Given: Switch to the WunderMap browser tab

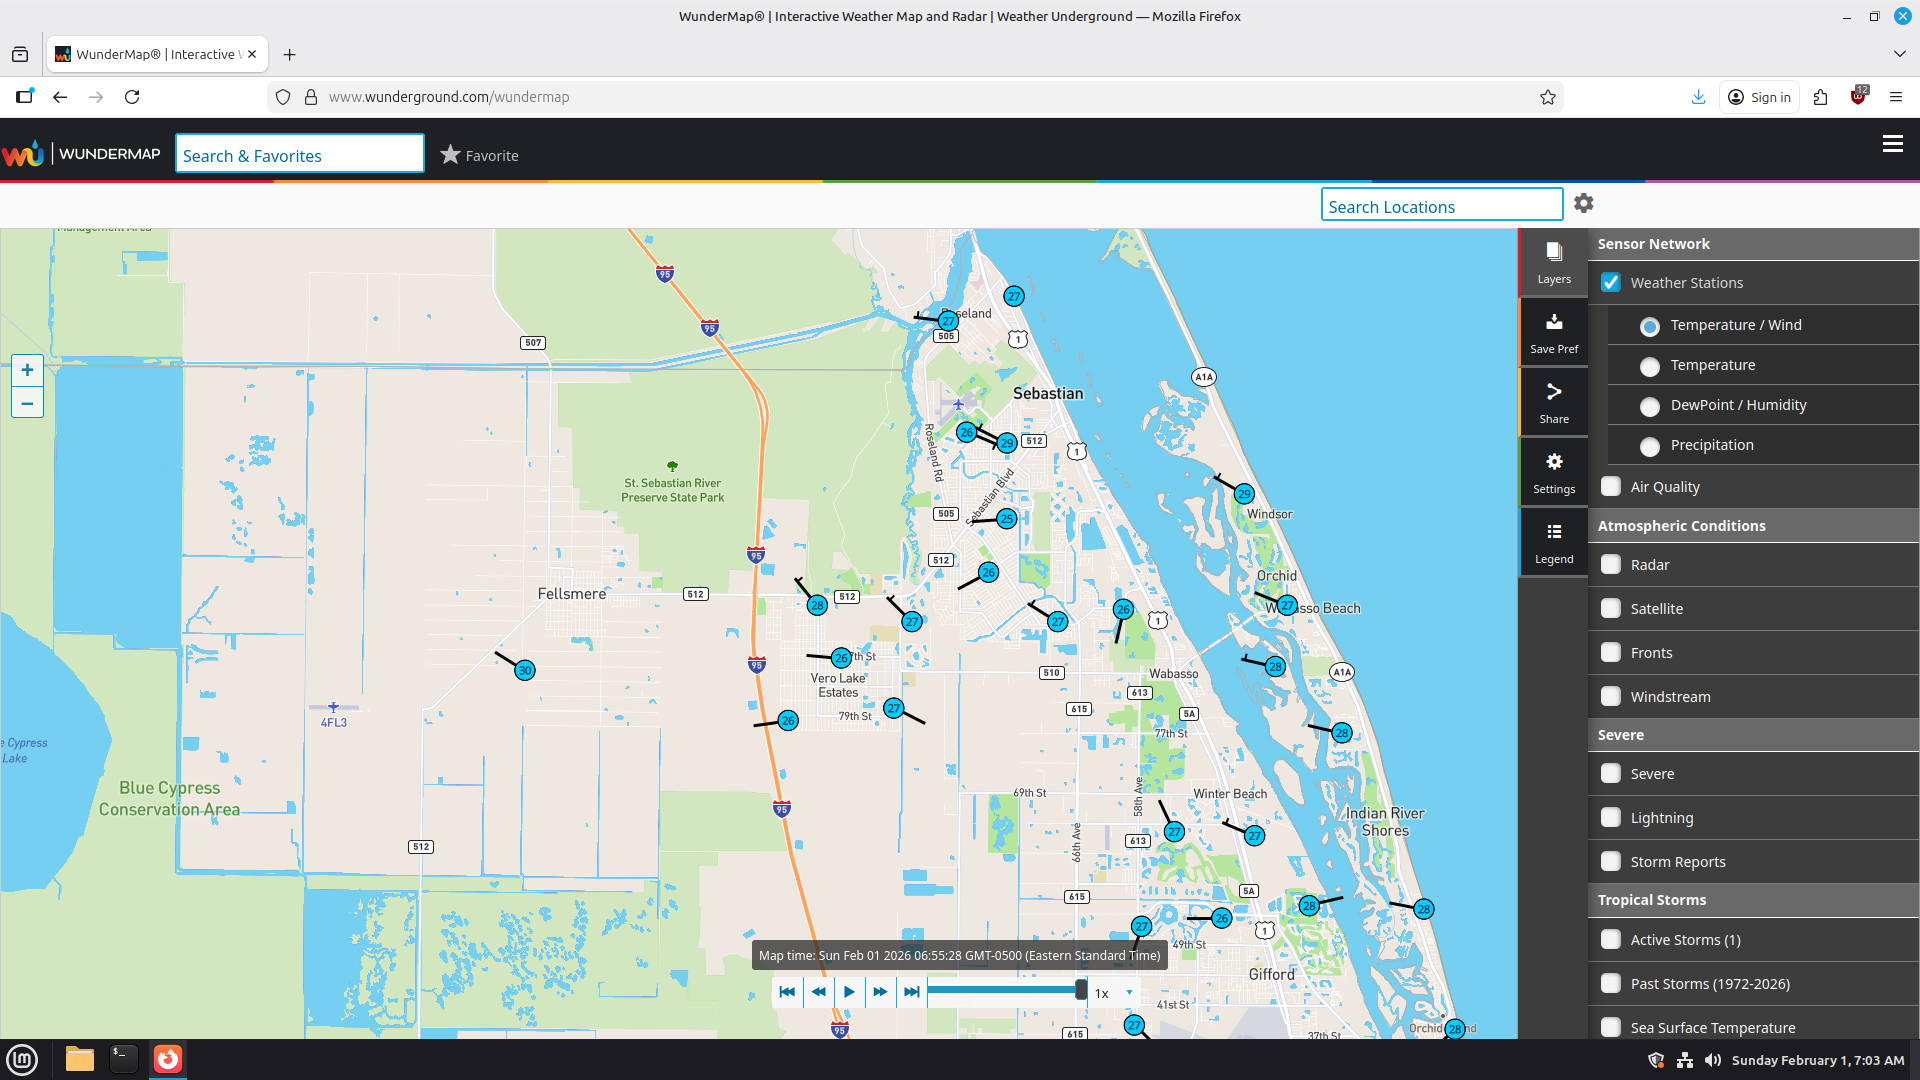Looking at the screenshot, I should [157, 54].
